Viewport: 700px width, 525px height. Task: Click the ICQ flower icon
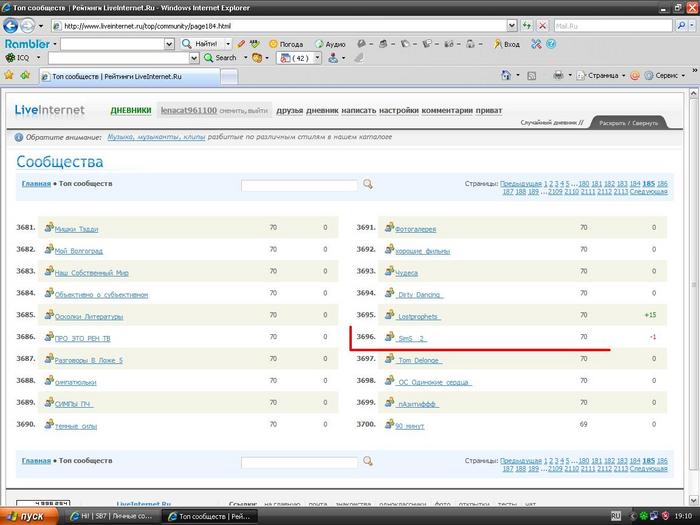[x=10, y=58]
